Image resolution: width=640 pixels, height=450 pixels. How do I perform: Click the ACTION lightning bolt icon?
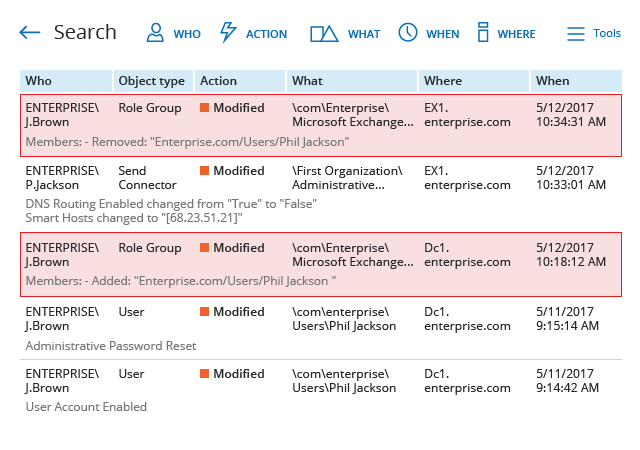pyautogui.click(x=228, y=32)
